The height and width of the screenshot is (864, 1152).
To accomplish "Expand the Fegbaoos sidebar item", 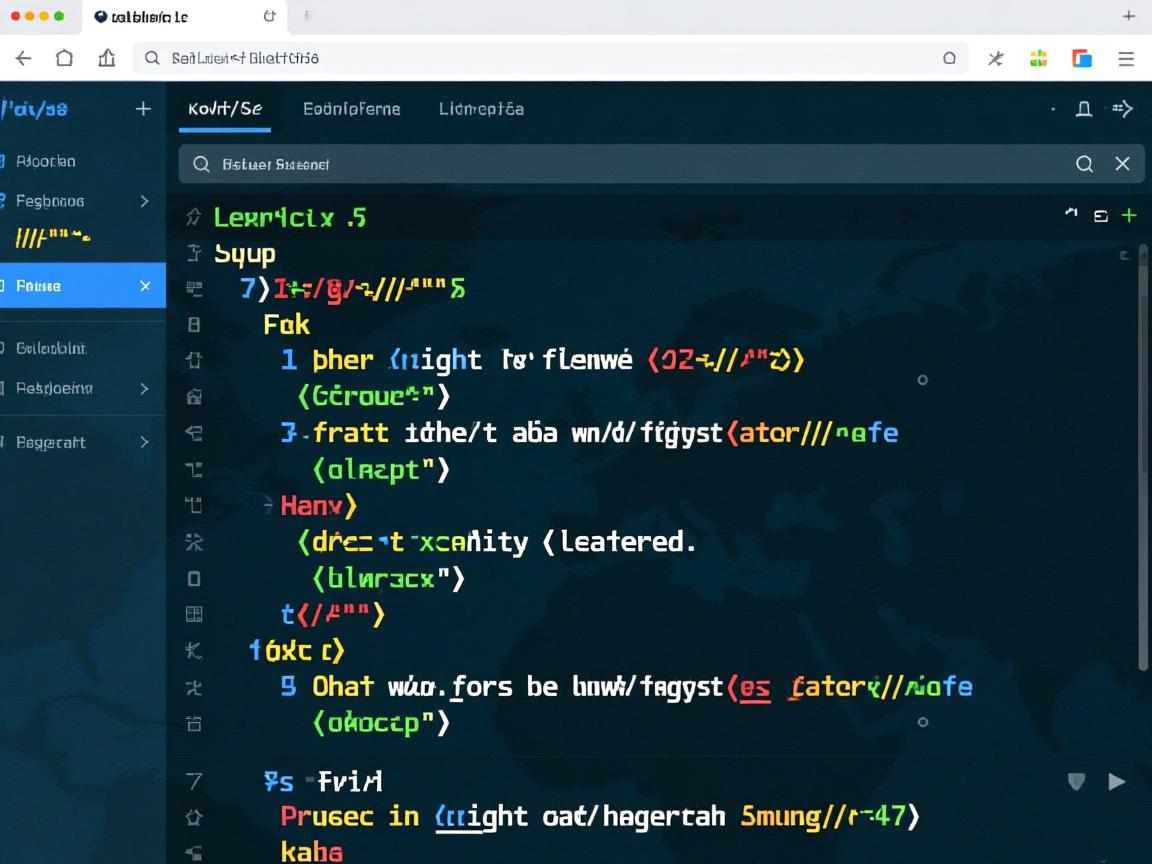I will point(144,201).
